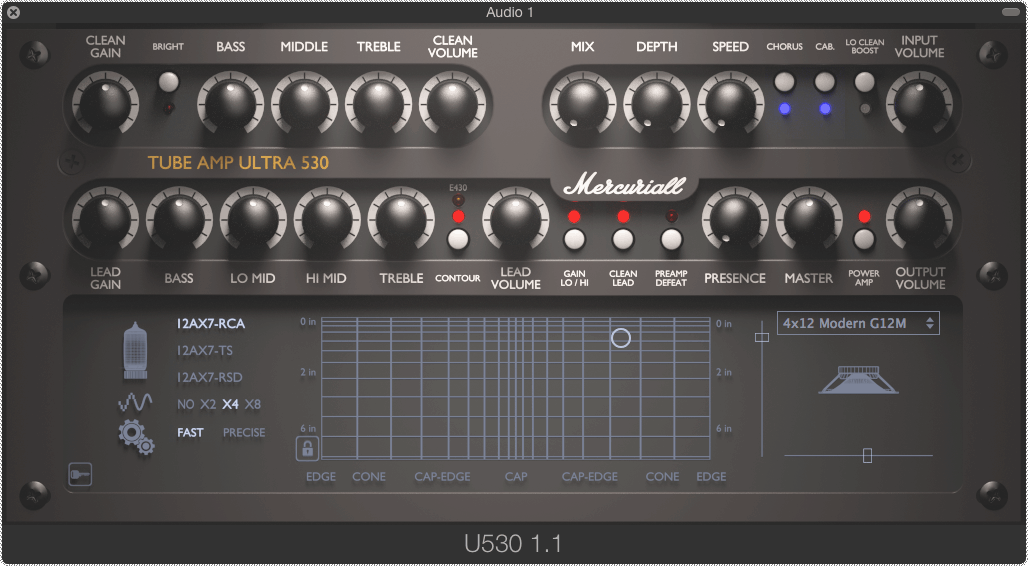Click the Input Volume knob

(x=919, y=104)
